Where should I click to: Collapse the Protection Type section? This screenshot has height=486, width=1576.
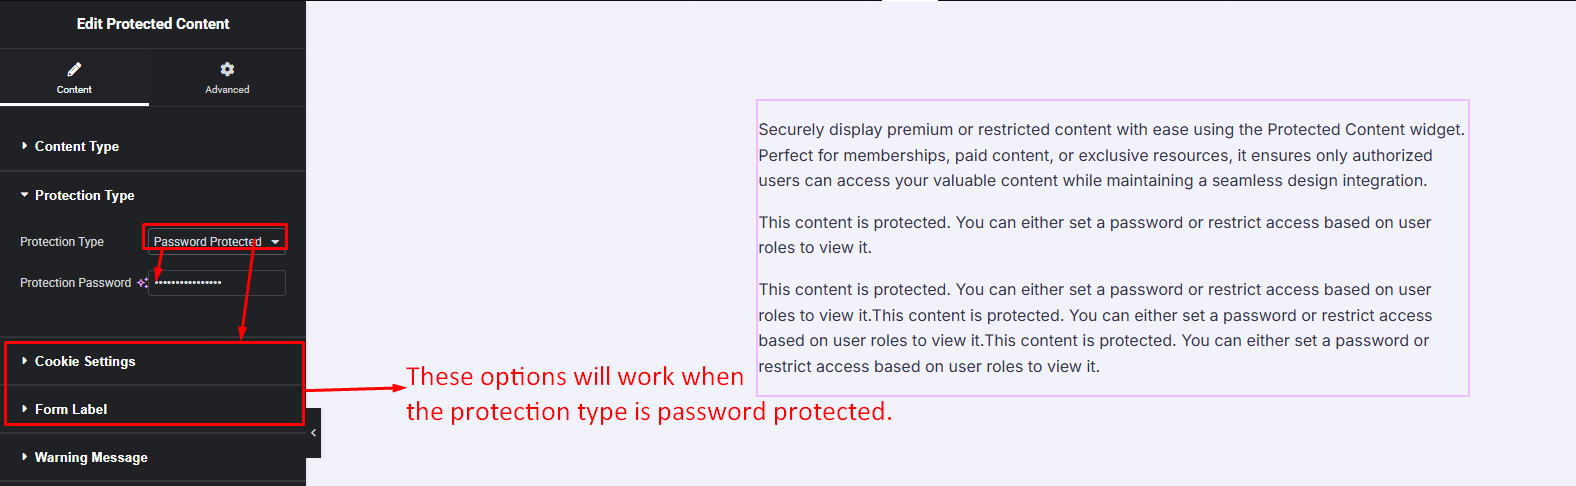pos(84,195)
